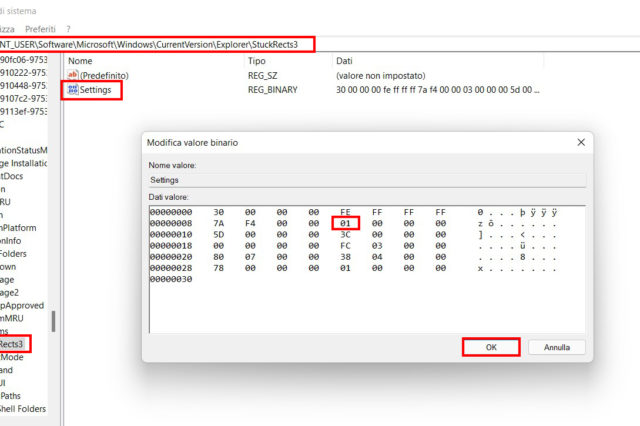Sort by the Dati column header
This screenshot has width=640, height=426.
coord(344,61)
